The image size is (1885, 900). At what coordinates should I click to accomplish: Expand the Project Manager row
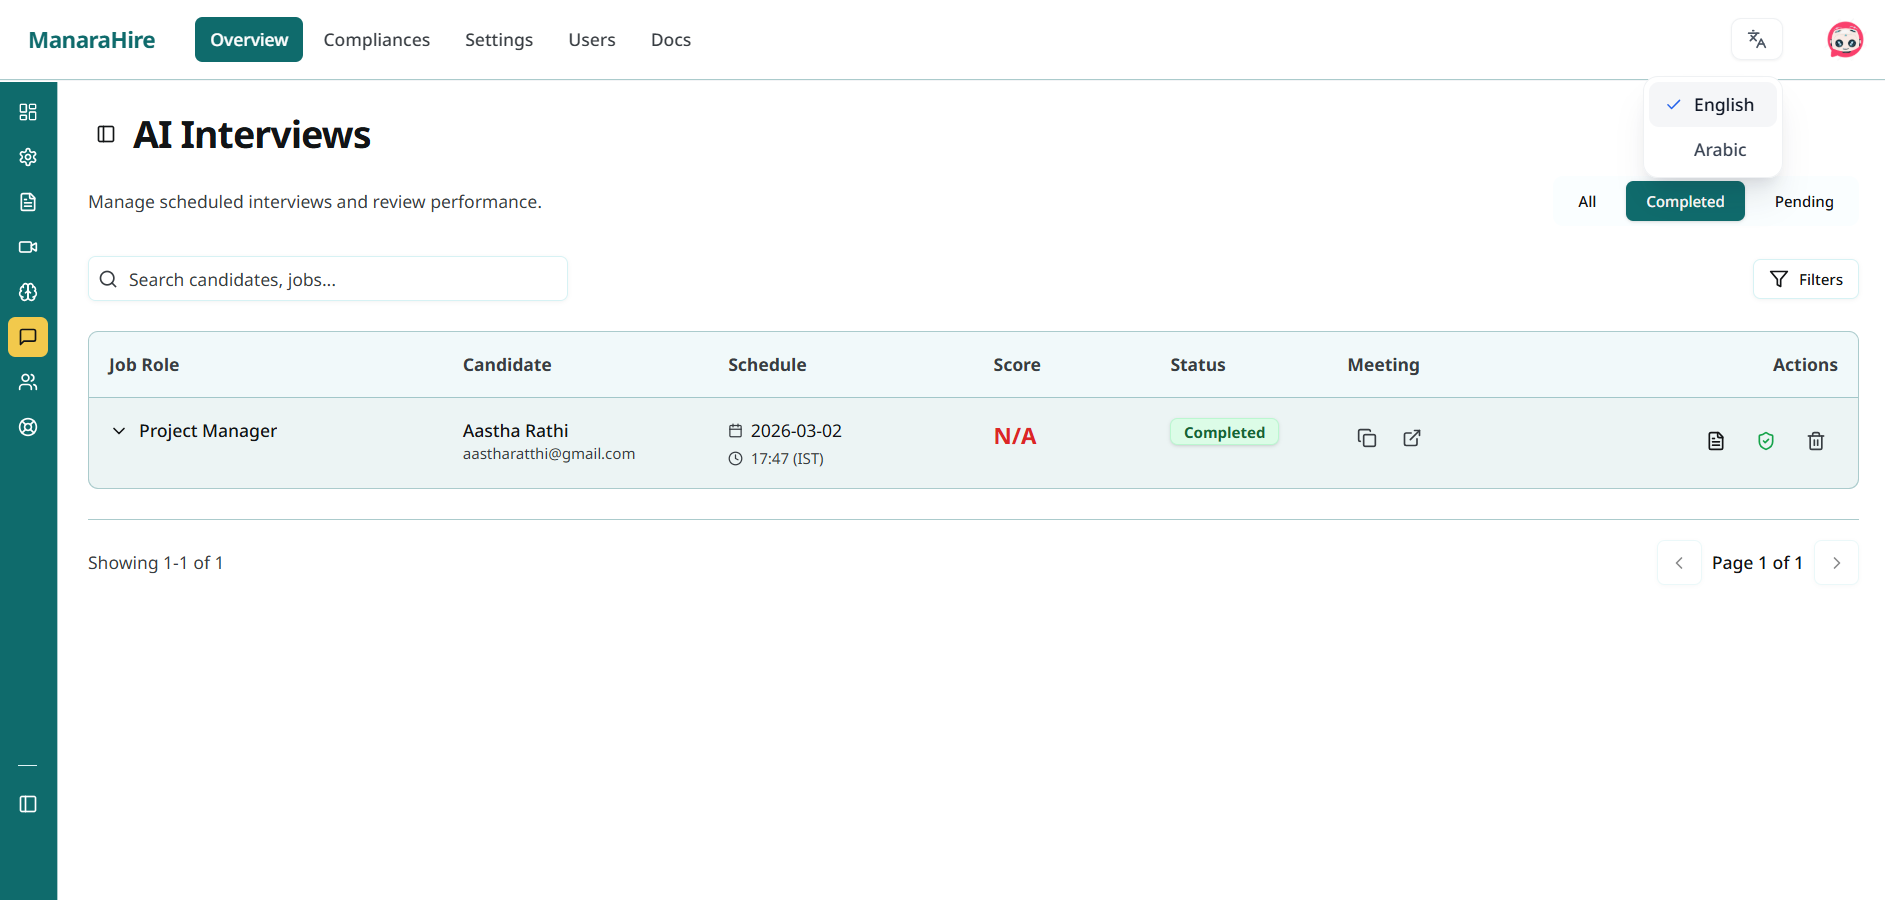click(x=119, y=431)
